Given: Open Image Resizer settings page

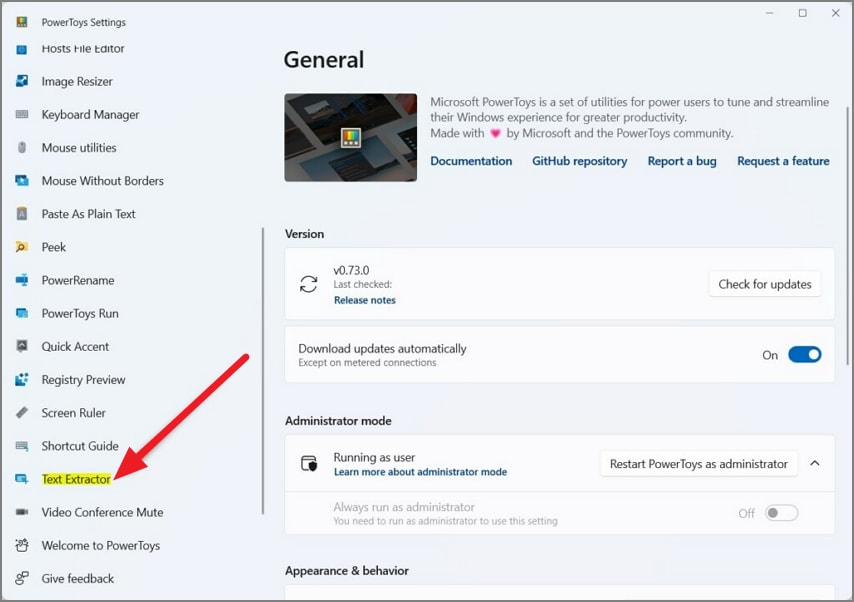Looking at the screenshot, I should click(77, 81).
